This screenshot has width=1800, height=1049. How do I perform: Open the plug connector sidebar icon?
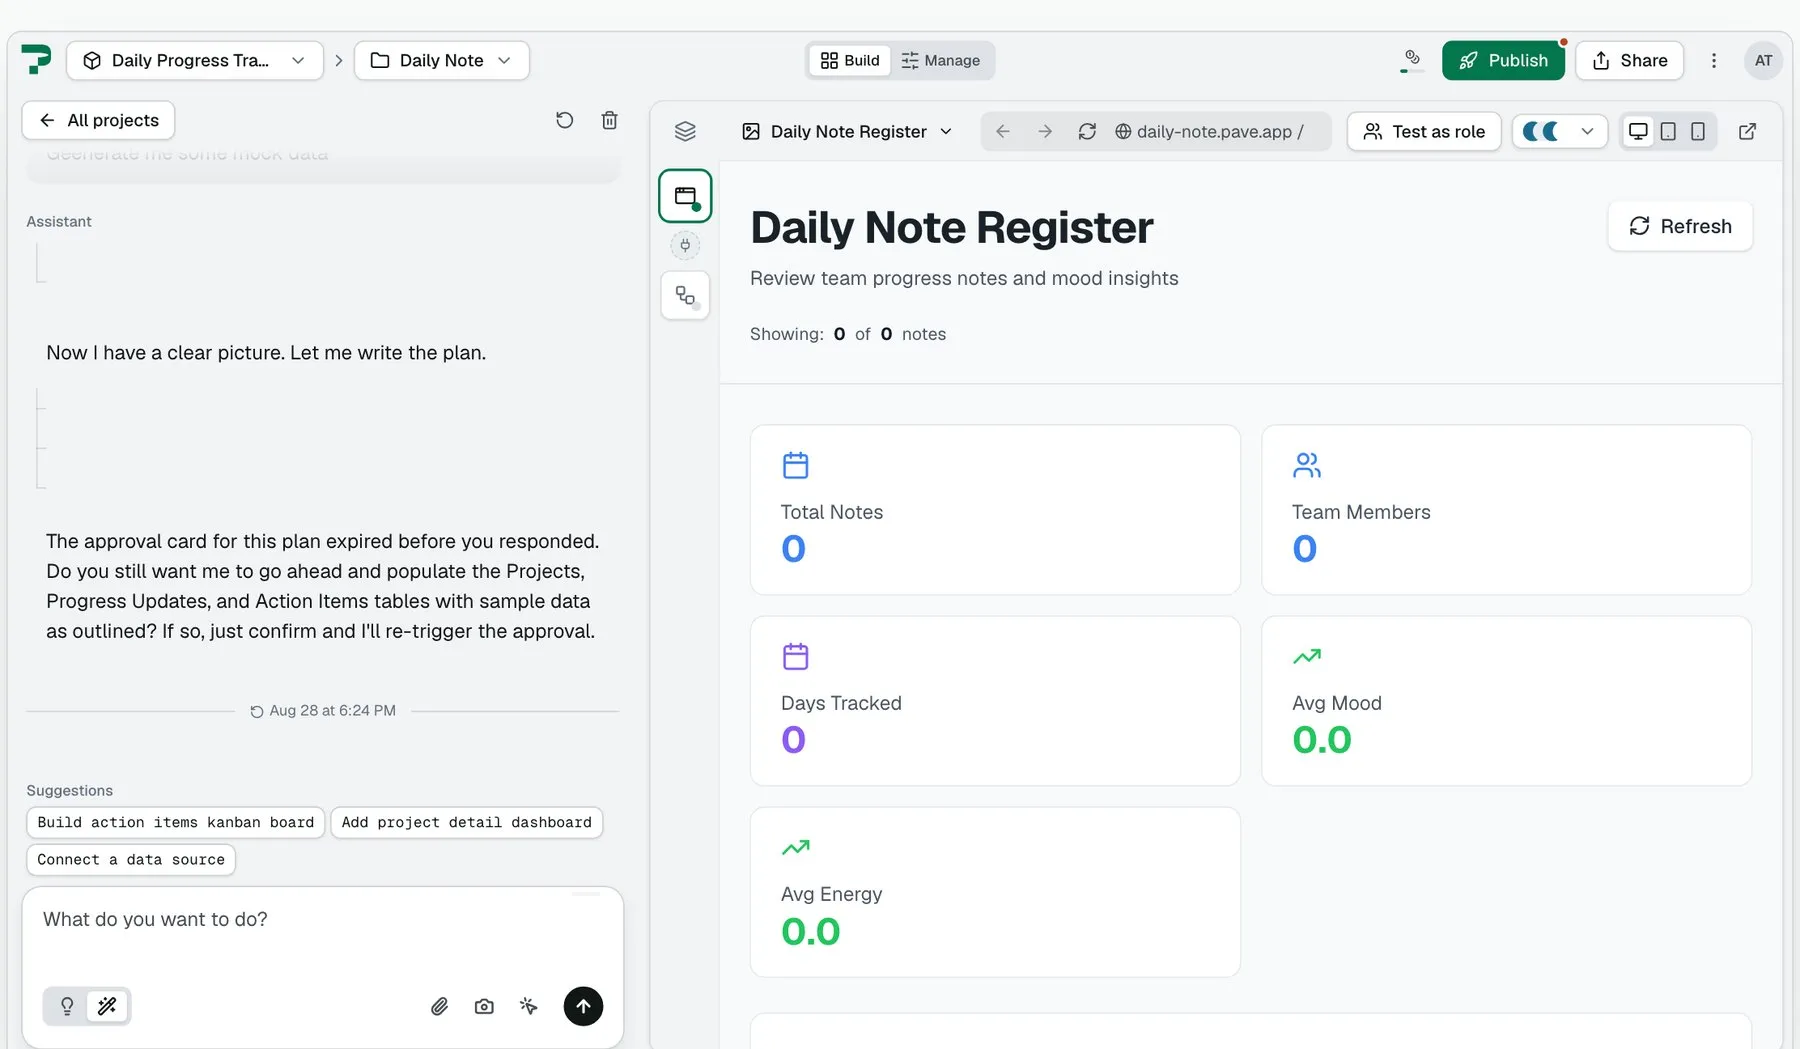pyautogui.click(x=685, y=245)
